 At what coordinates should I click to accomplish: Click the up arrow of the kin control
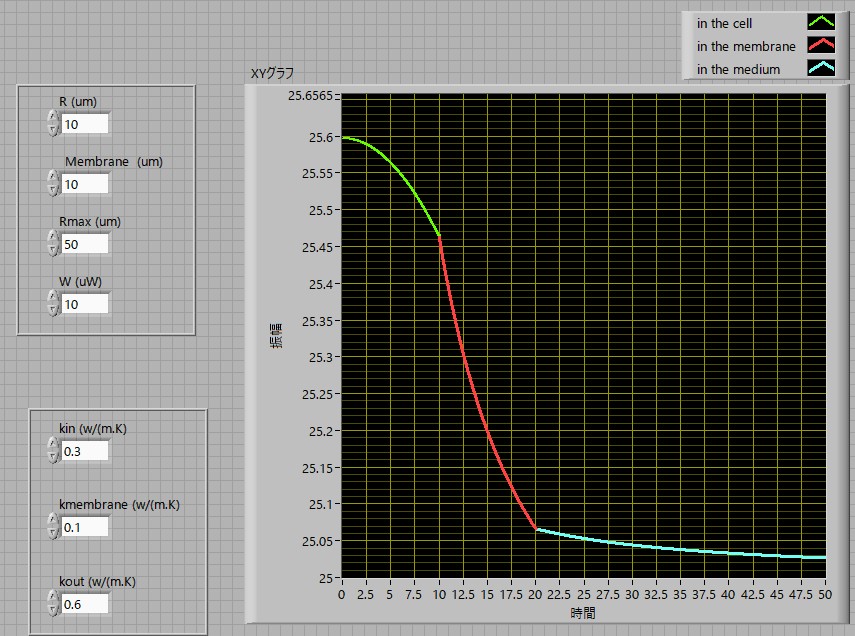(x=53, y=445)
